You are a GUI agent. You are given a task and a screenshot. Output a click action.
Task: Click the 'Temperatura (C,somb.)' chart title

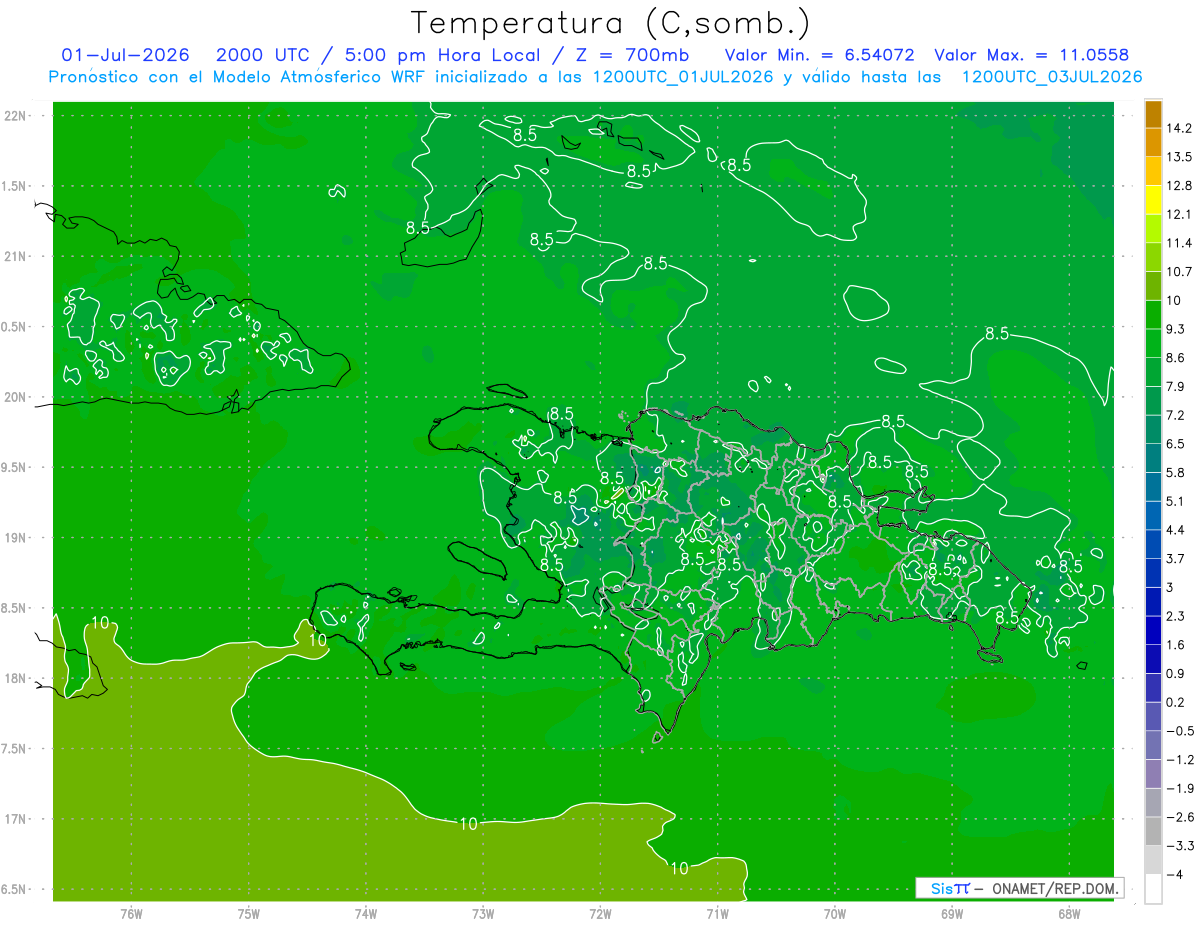611,22
